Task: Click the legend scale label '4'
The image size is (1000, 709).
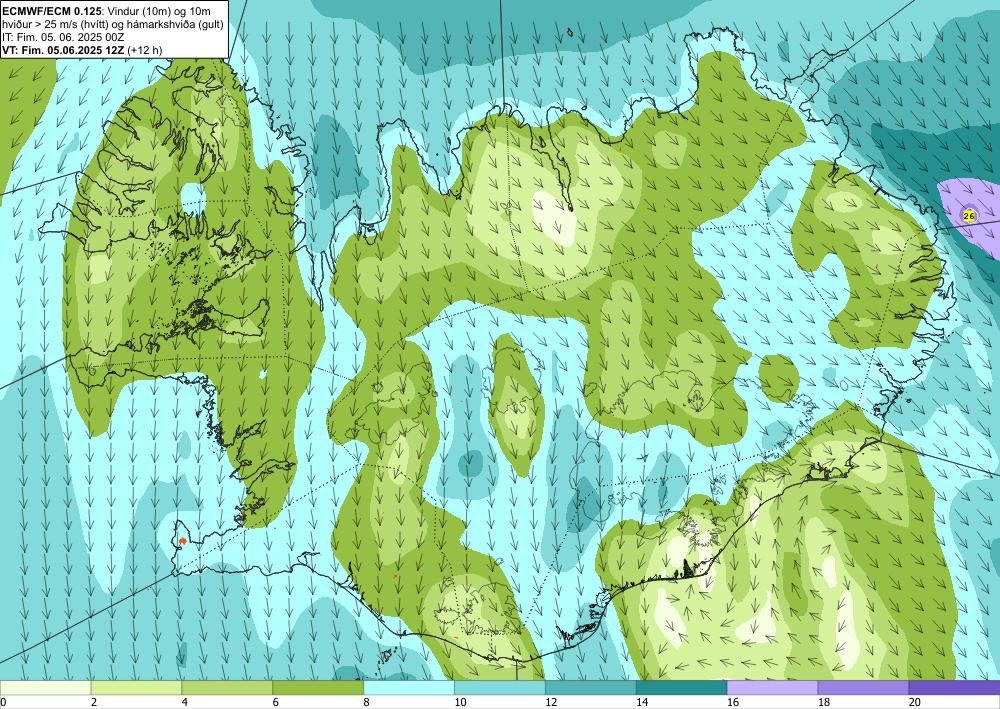Action: pos(184,703)
